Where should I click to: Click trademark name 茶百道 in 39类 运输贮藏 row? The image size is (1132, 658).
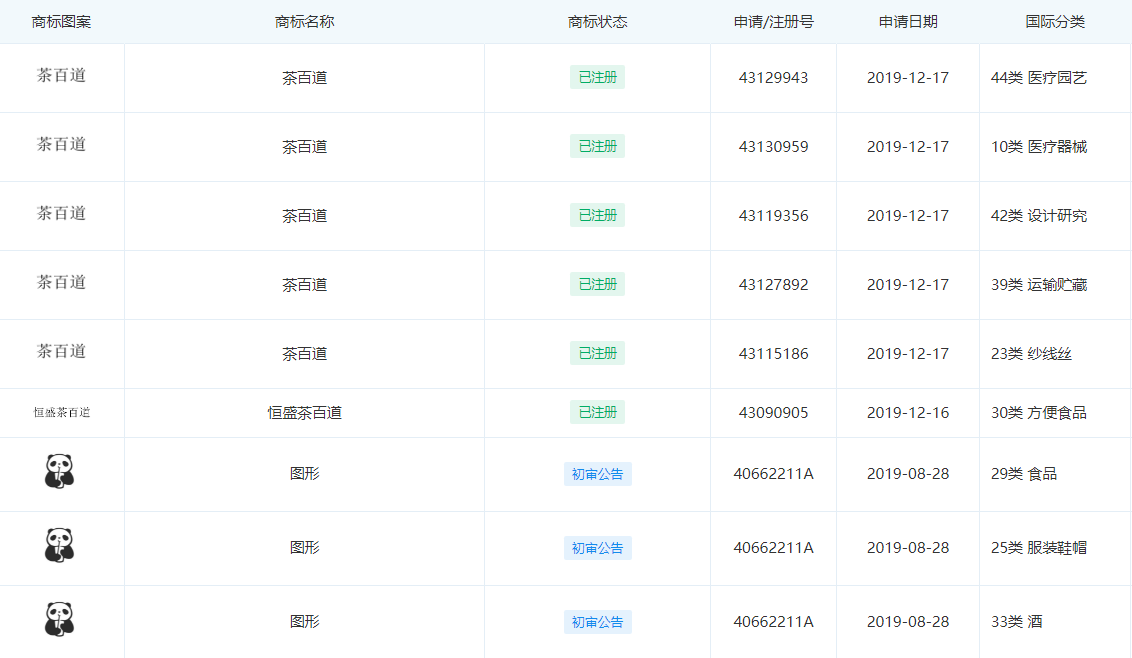point(305,285)
